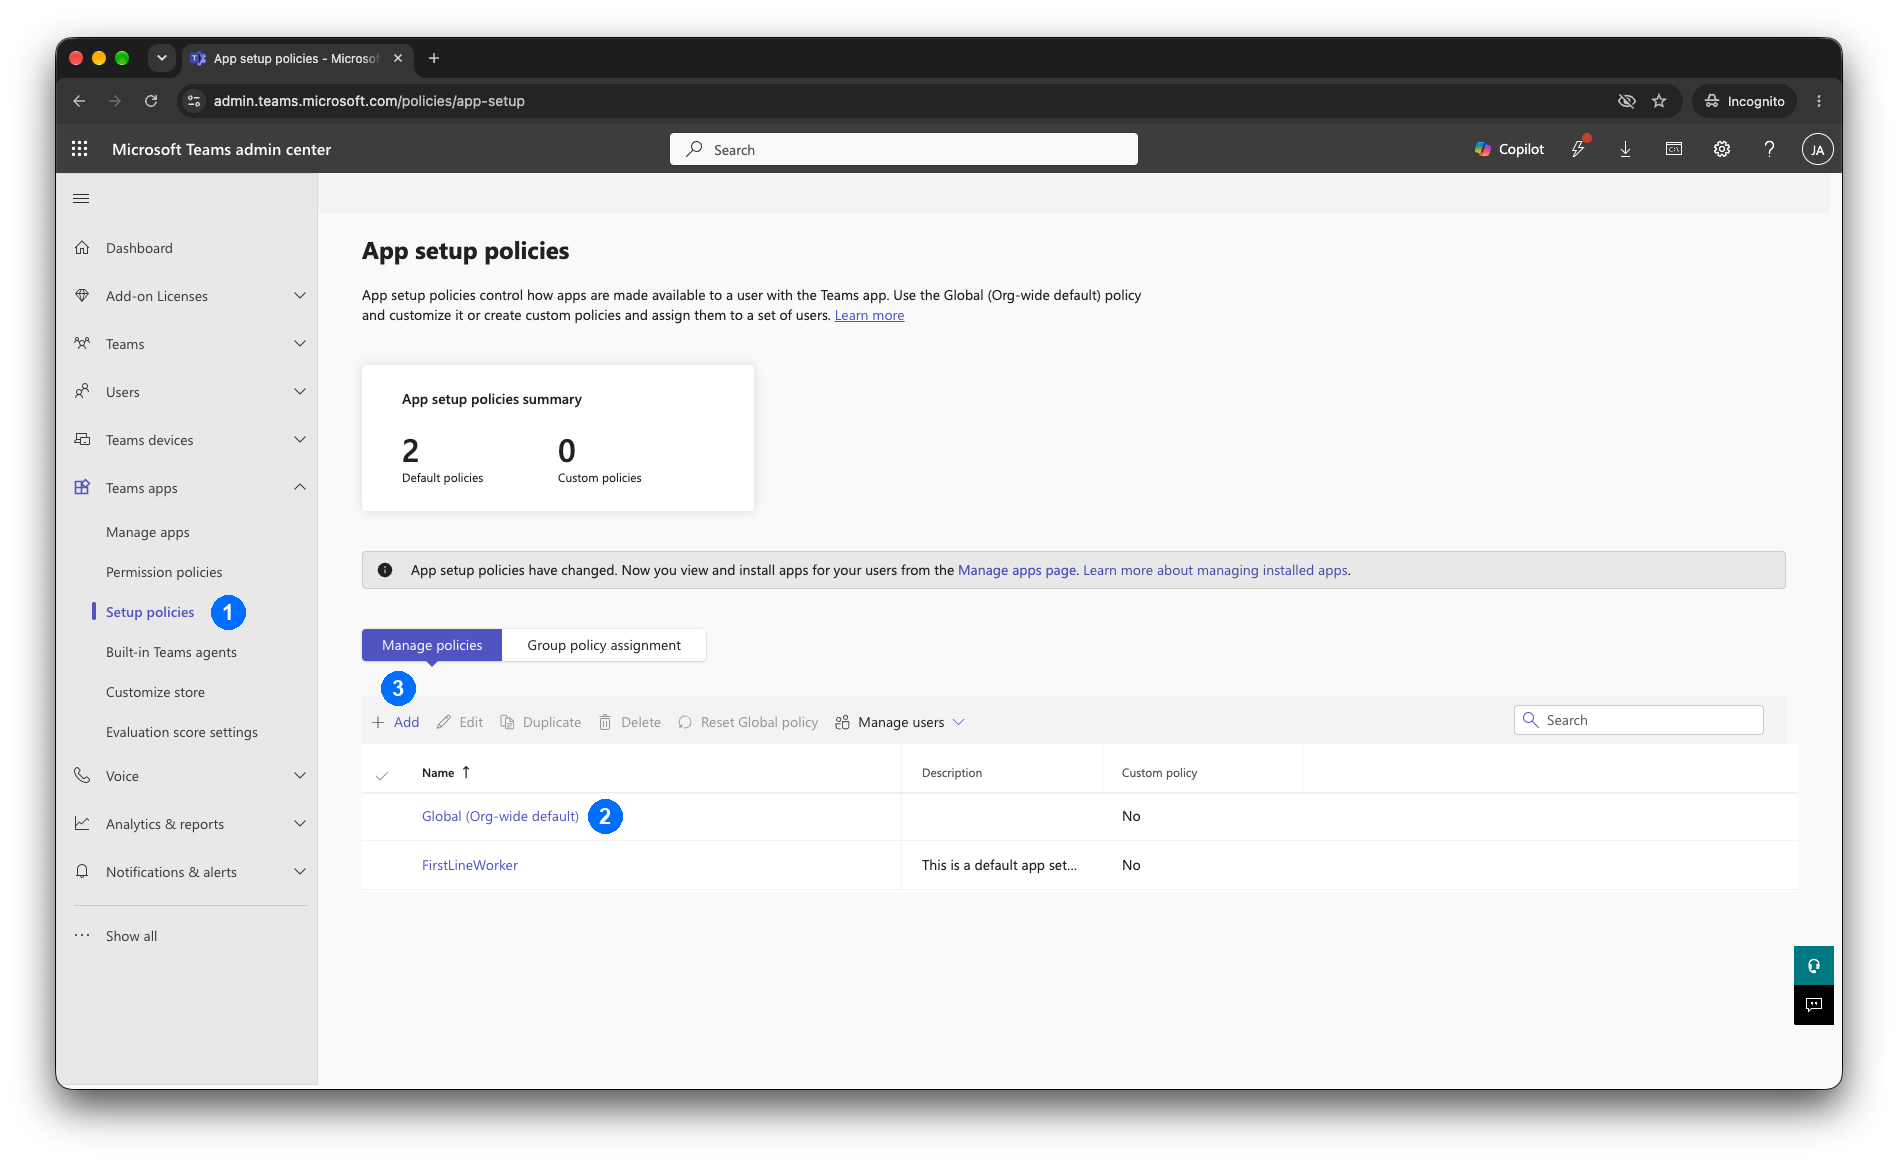1898x1163 pixels.
Task: Open a new browser tab
Action: click(434, 58)
